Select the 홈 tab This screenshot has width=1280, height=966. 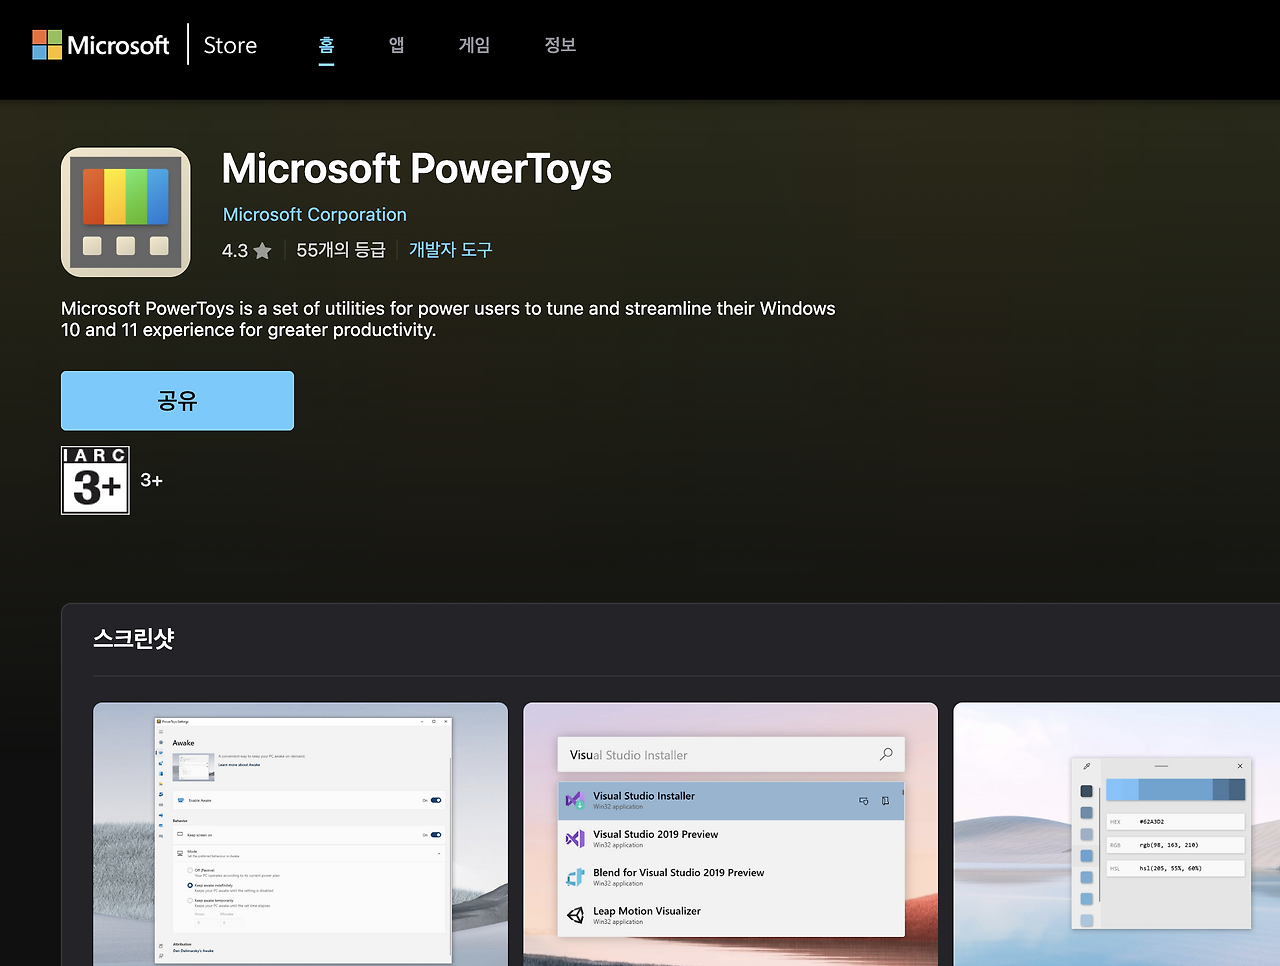(x=327, y=45)
